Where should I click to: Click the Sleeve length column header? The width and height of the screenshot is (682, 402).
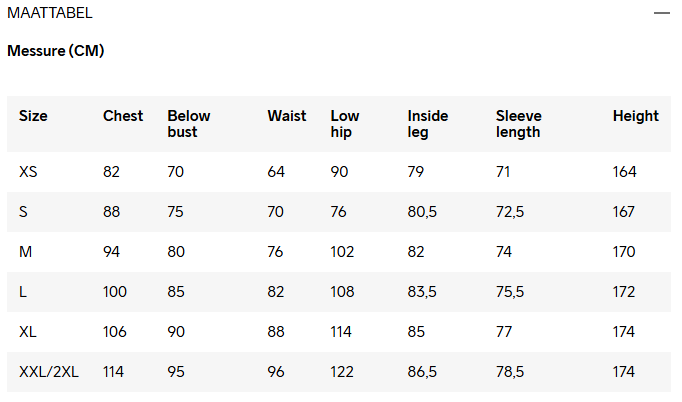(518, 124)
